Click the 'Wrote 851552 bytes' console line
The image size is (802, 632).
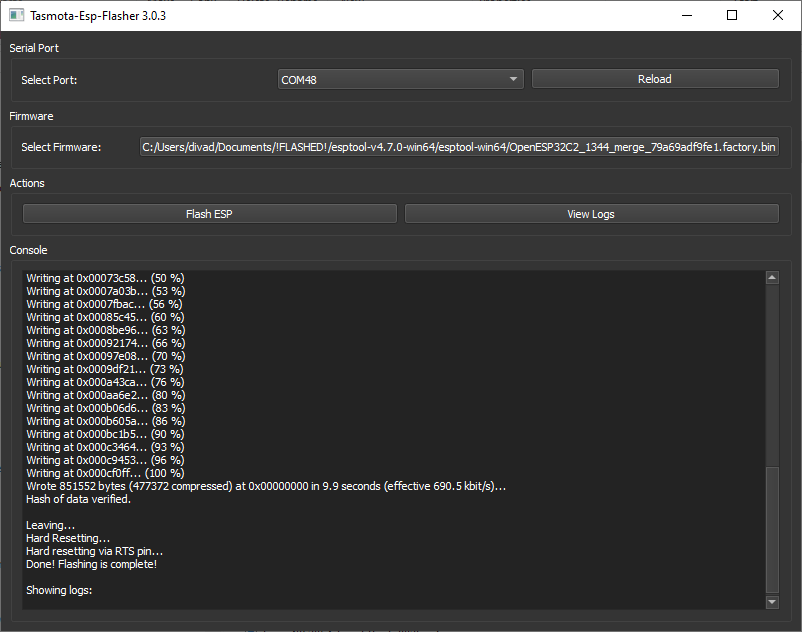(266, 486)
